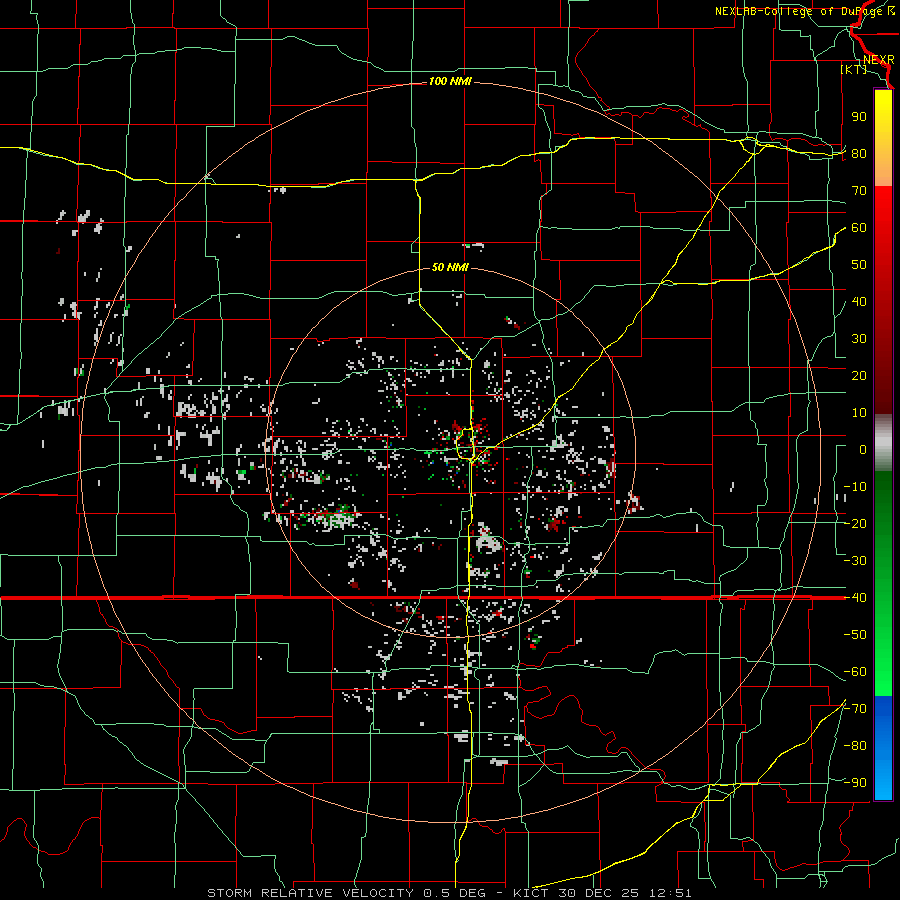
Task: Select the "KICT" radar site identifier
Action: click(531, 893)
